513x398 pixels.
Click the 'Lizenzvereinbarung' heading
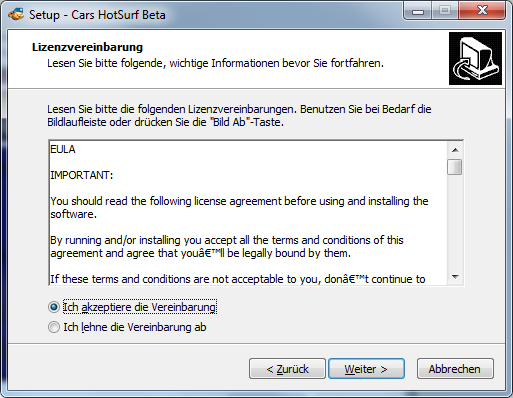(x=87, y=47)
